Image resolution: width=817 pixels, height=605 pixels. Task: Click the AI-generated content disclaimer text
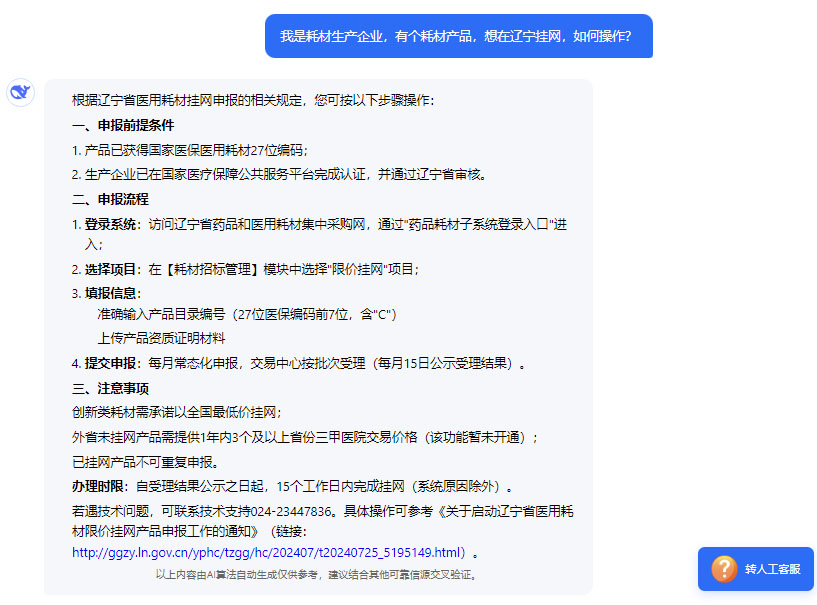[x=317, y=575]
